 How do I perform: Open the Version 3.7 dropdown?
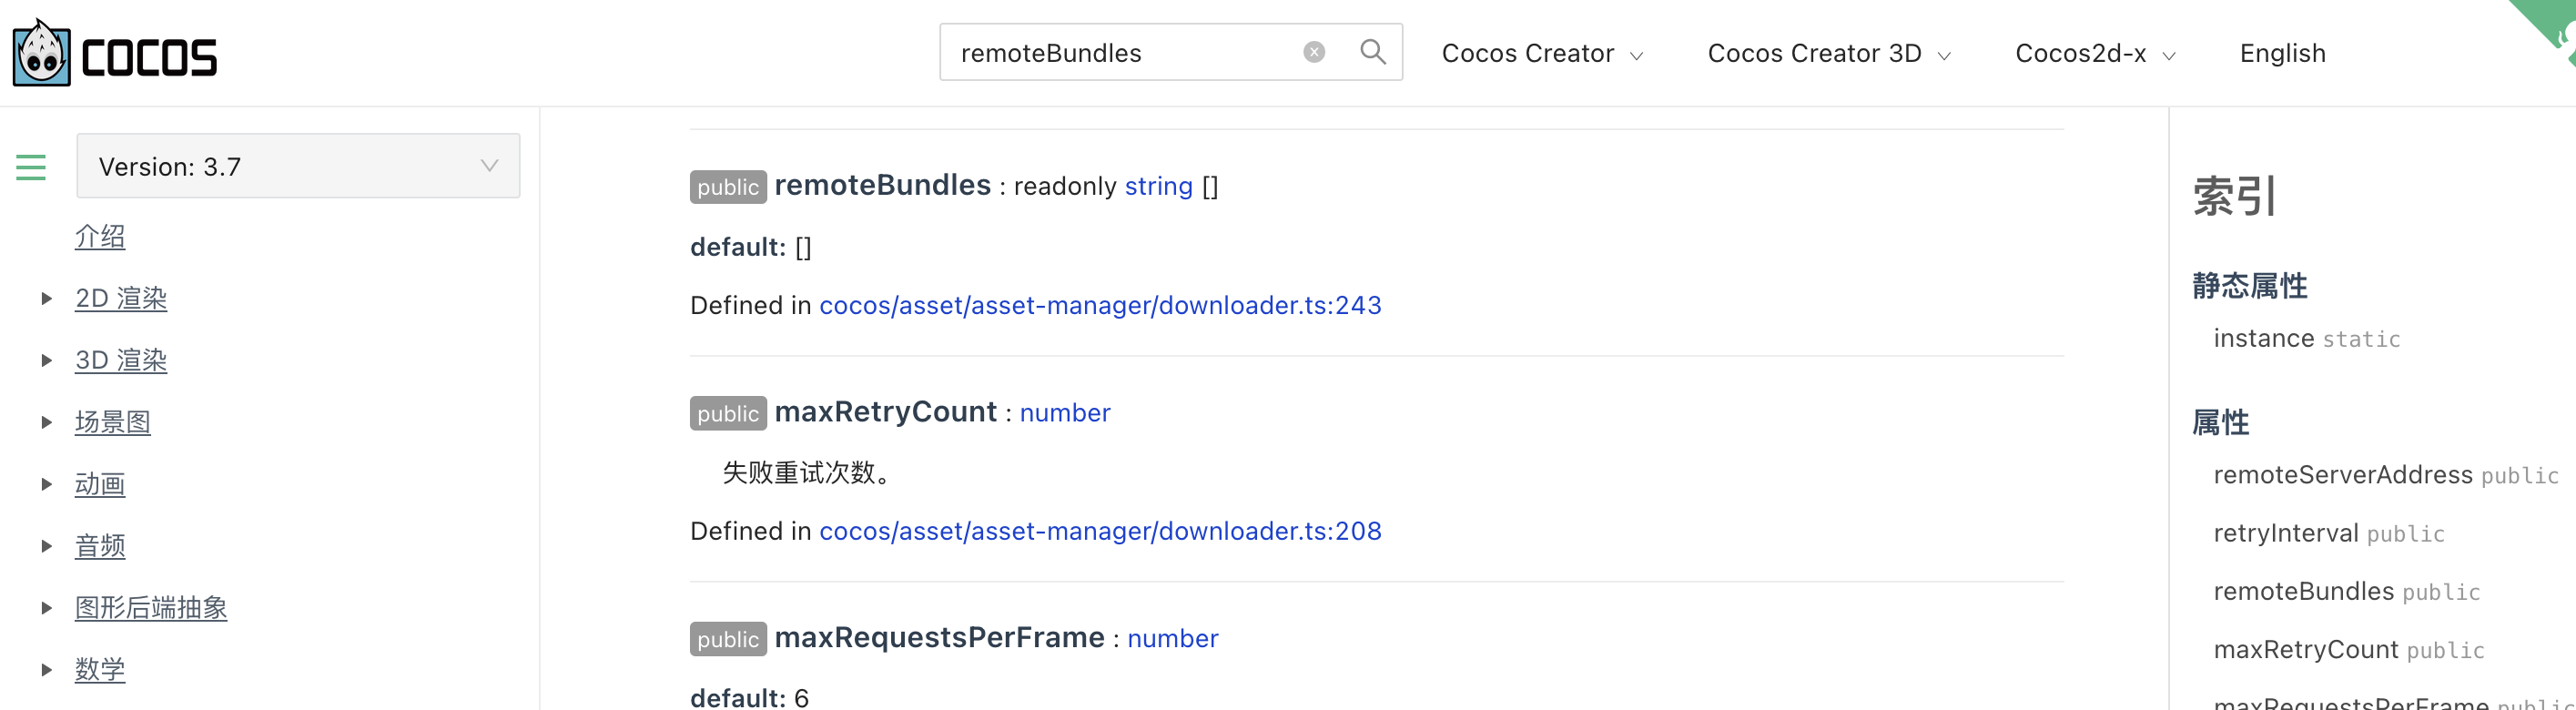coord(298,166)
